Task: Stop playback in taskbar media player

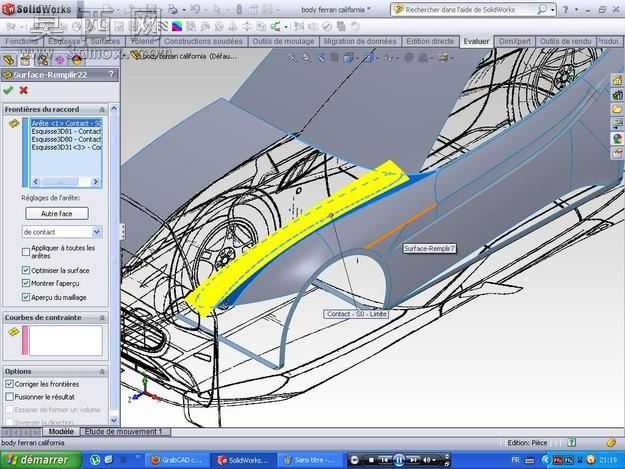Action: pos(371,460)
